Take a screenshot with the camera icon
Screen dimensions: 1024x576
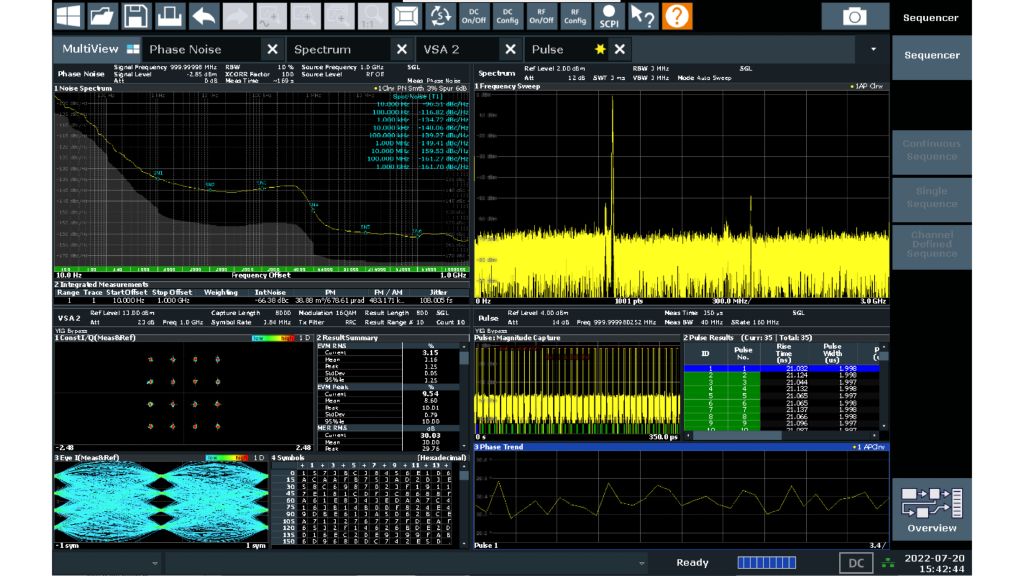(855, 16)
